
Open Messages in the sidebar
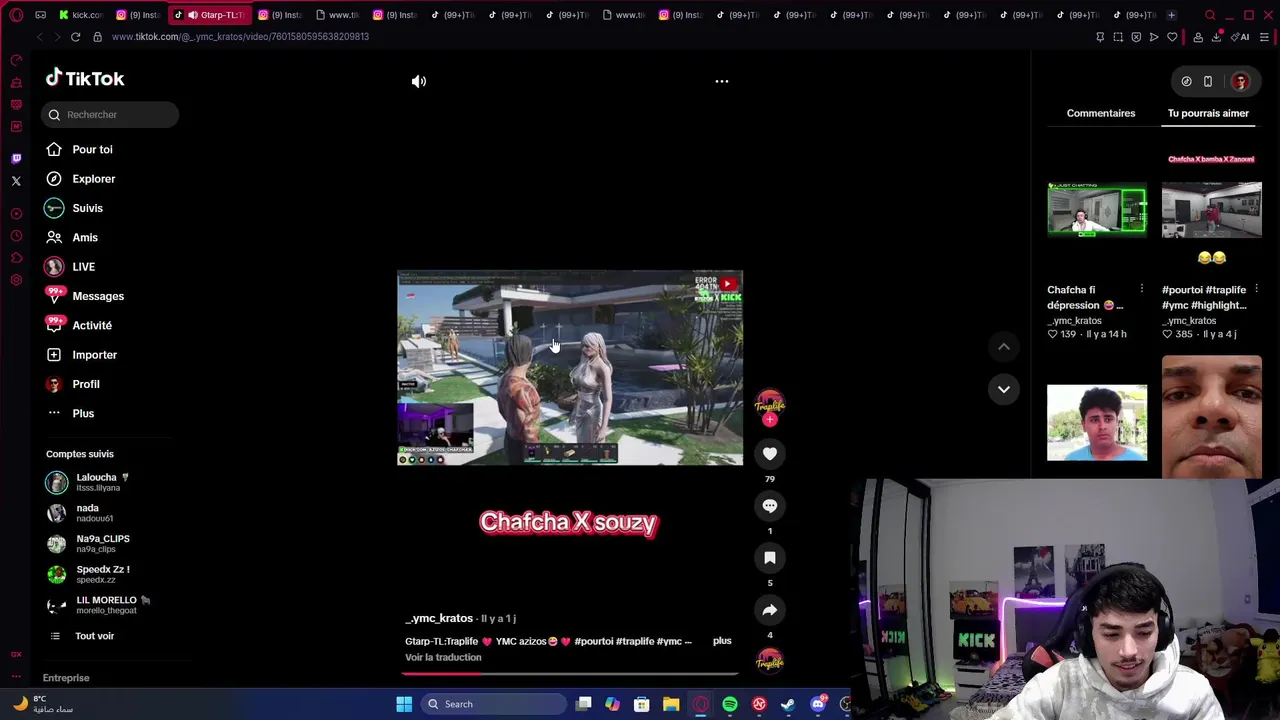[x=97, y=296]
